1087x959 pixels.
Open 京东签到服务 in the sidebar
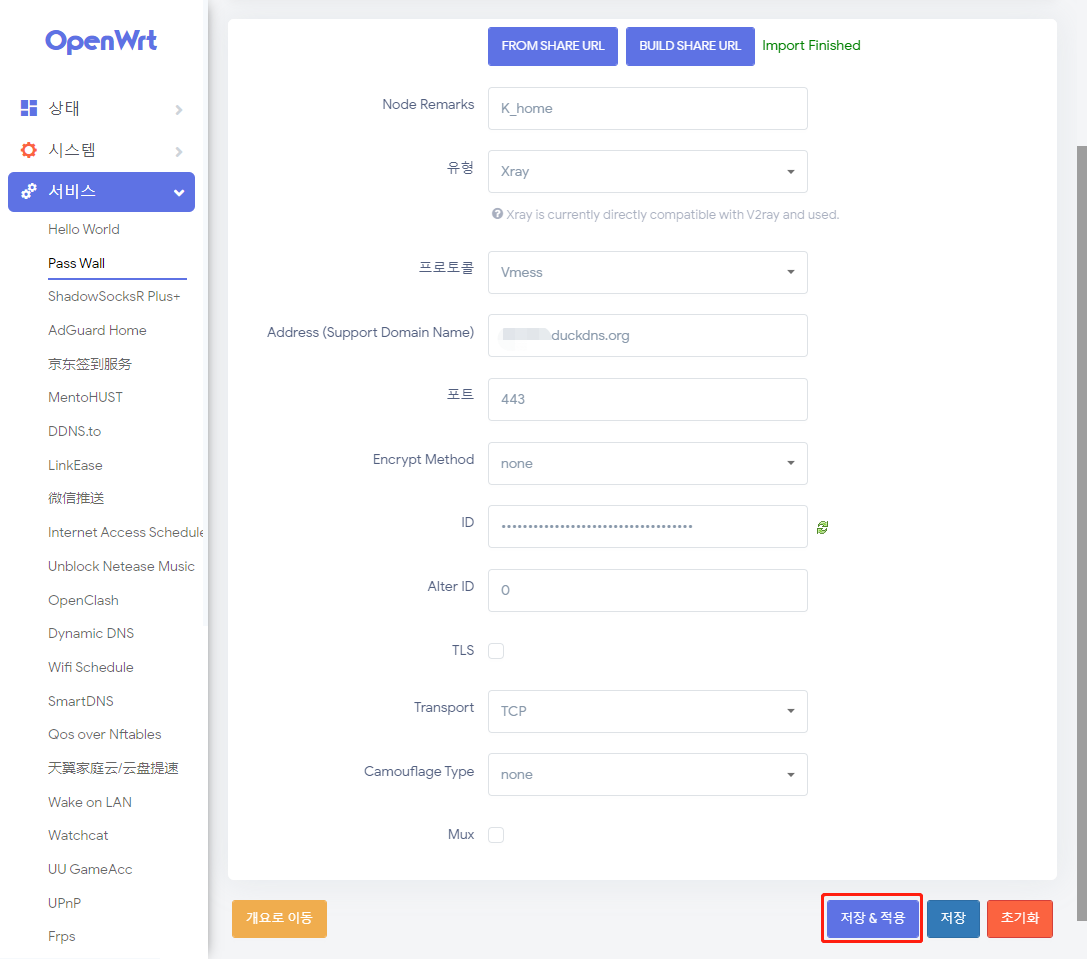[89, 364]
